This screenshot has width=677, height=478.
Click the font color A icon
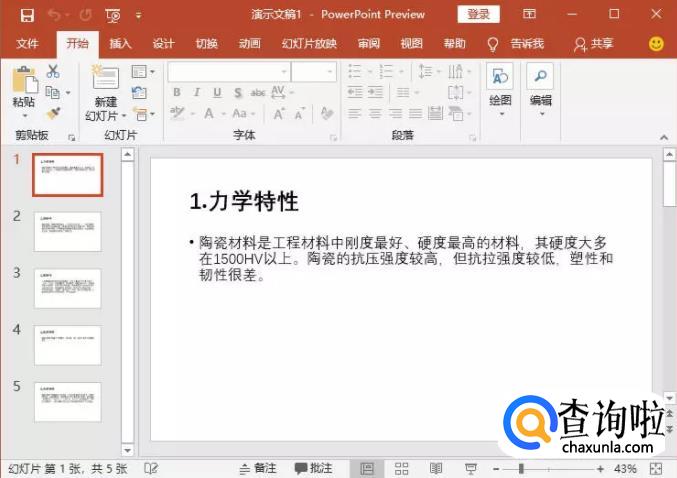point(209,114)
